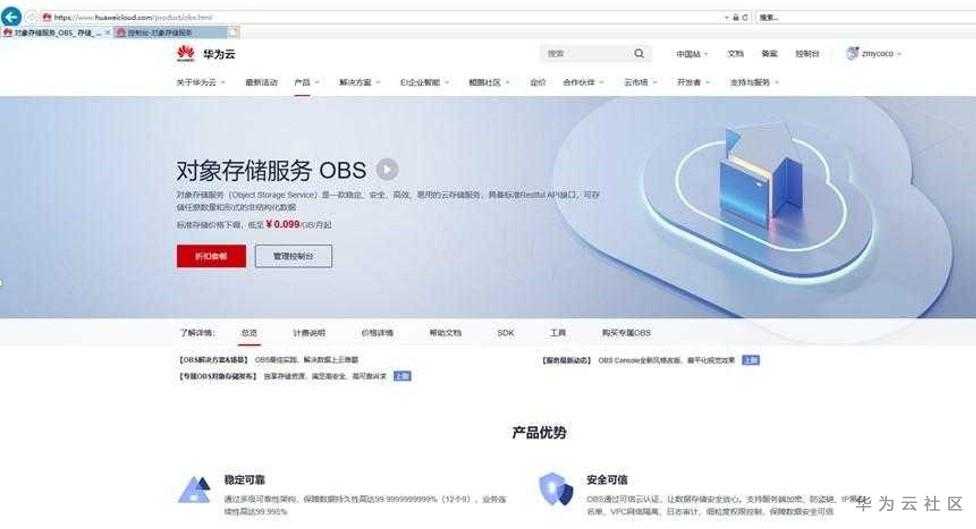The image size is (976, 529).
Task: Expand the 中国站 region dropdown
Action: (692, 54)
